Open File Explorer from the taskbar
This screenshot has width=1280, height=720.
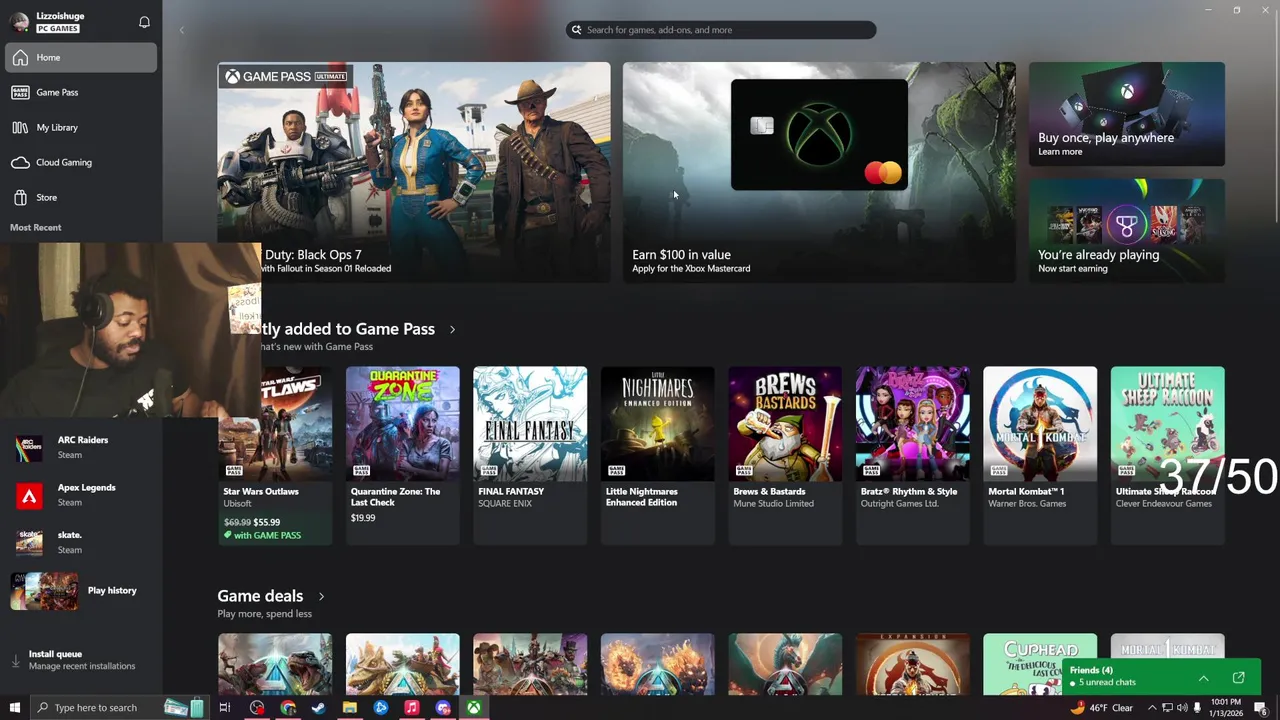350,708
